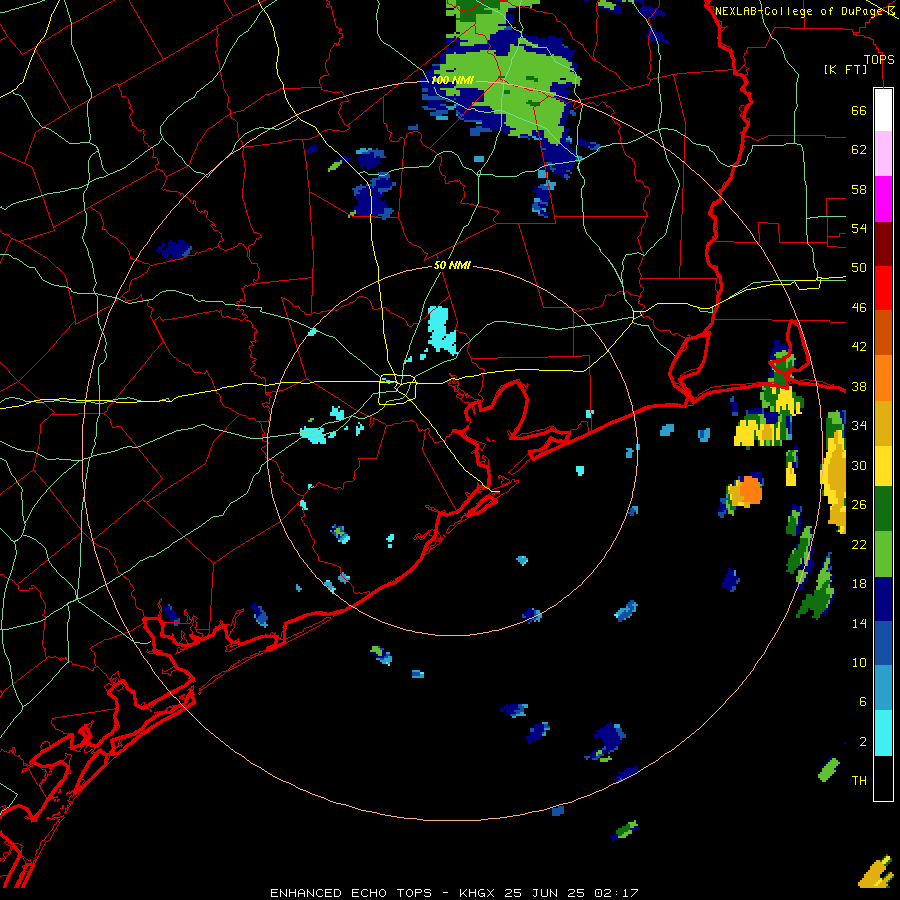Image resolution: width=900 pixels, height=900 pixels.
Task: Click the '14' scale value
Action: (859, 623)
